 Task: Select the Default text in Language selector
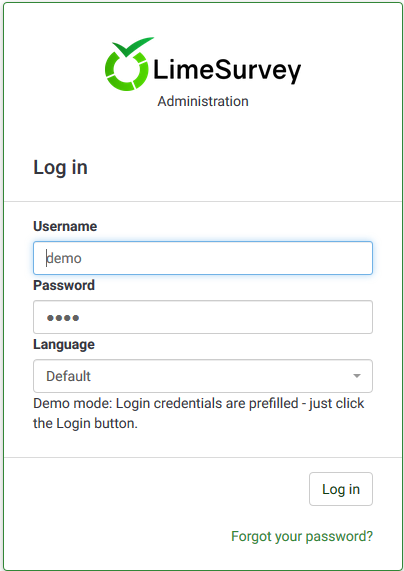(x=68, y=376)
